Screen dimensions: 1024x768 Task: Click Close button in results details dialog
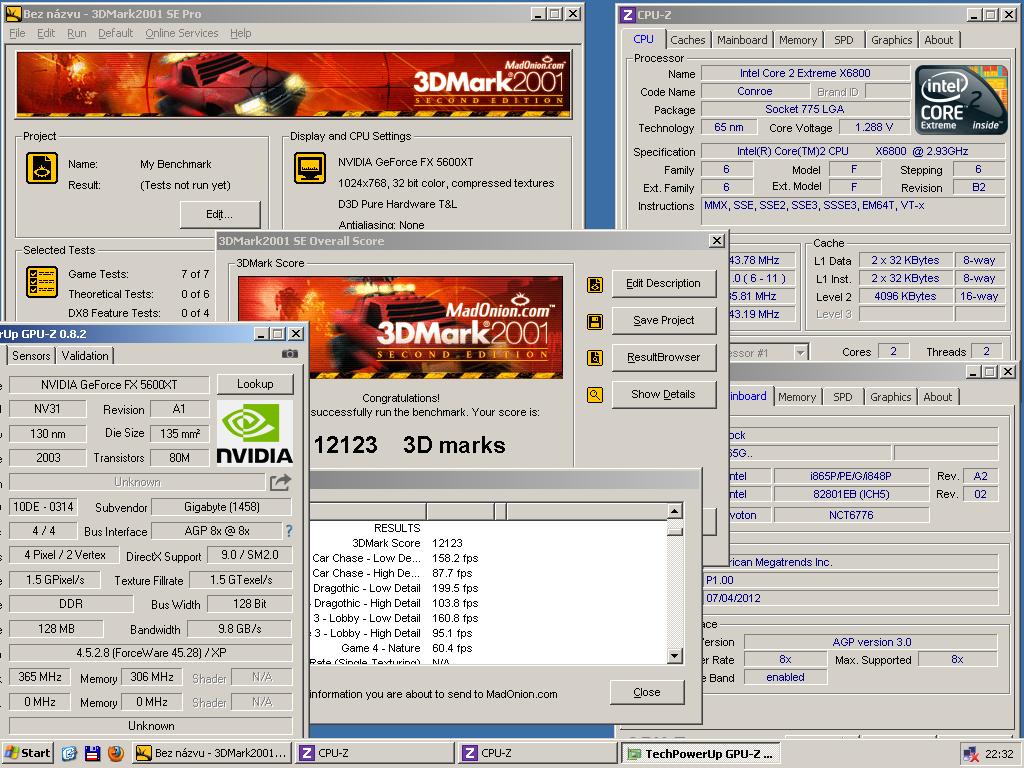click(x=647, y=692)
